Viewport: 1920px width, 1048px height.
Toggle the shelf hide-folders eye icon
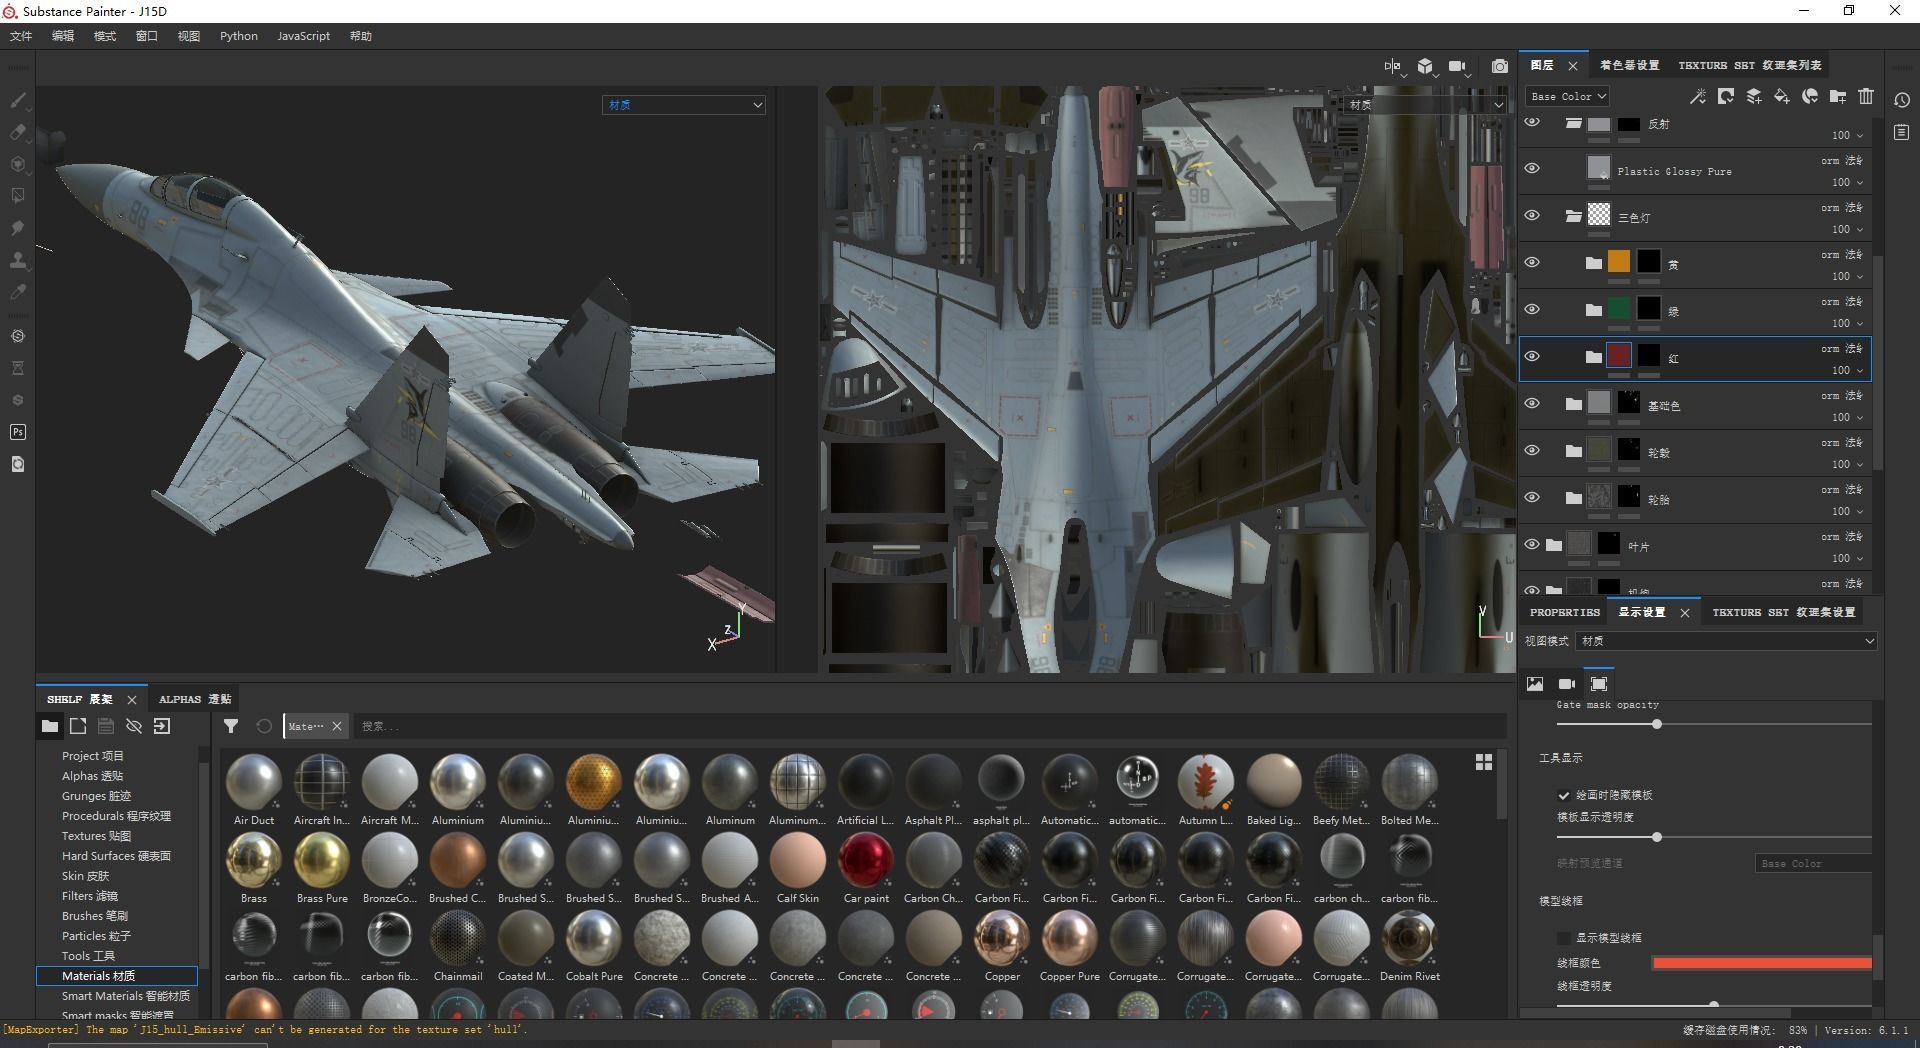(x=134, y=726)
